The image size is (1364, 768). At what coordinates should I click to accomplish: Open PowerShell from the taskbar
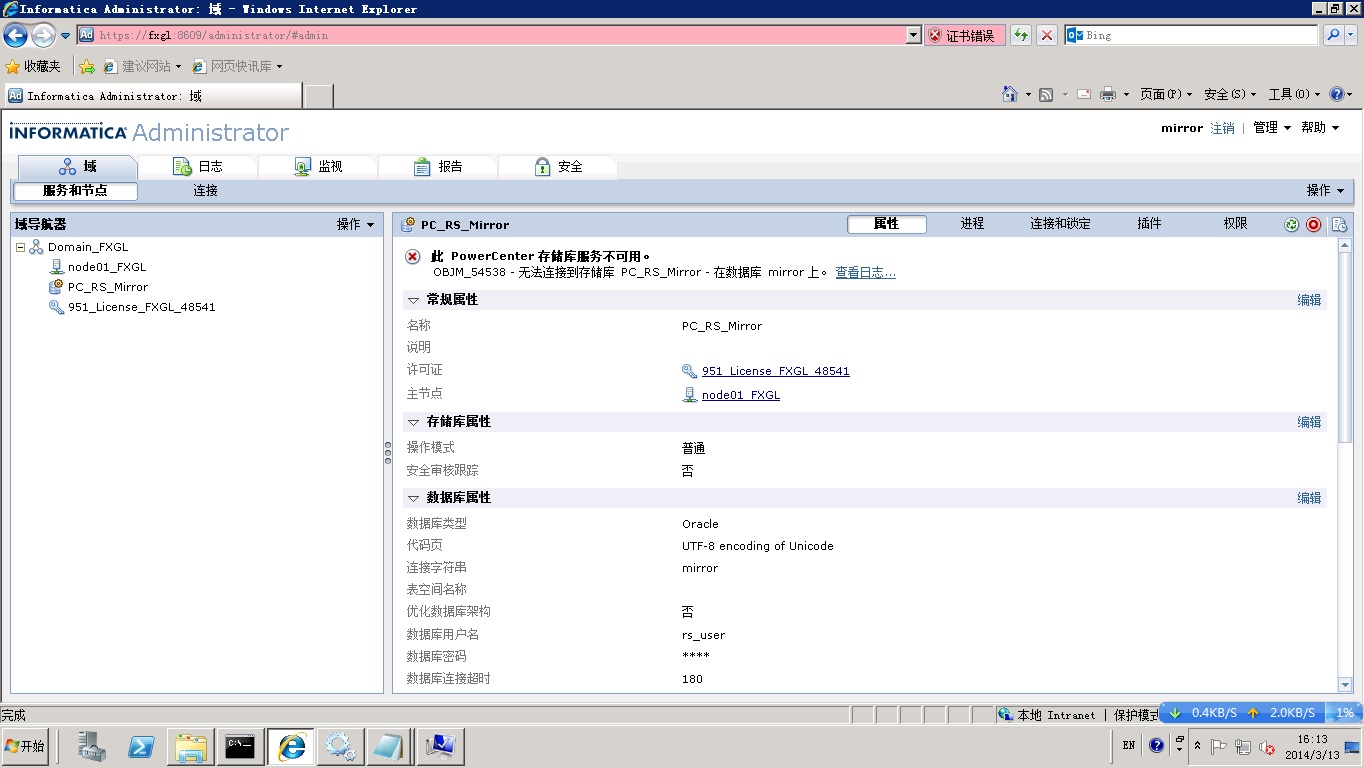(x=141, y=747)
